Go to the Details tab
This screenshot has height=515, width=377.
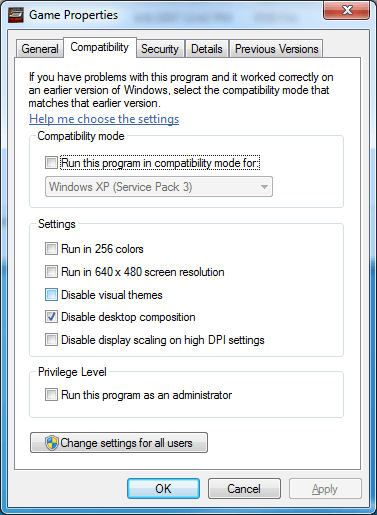[x=207, y=49]
